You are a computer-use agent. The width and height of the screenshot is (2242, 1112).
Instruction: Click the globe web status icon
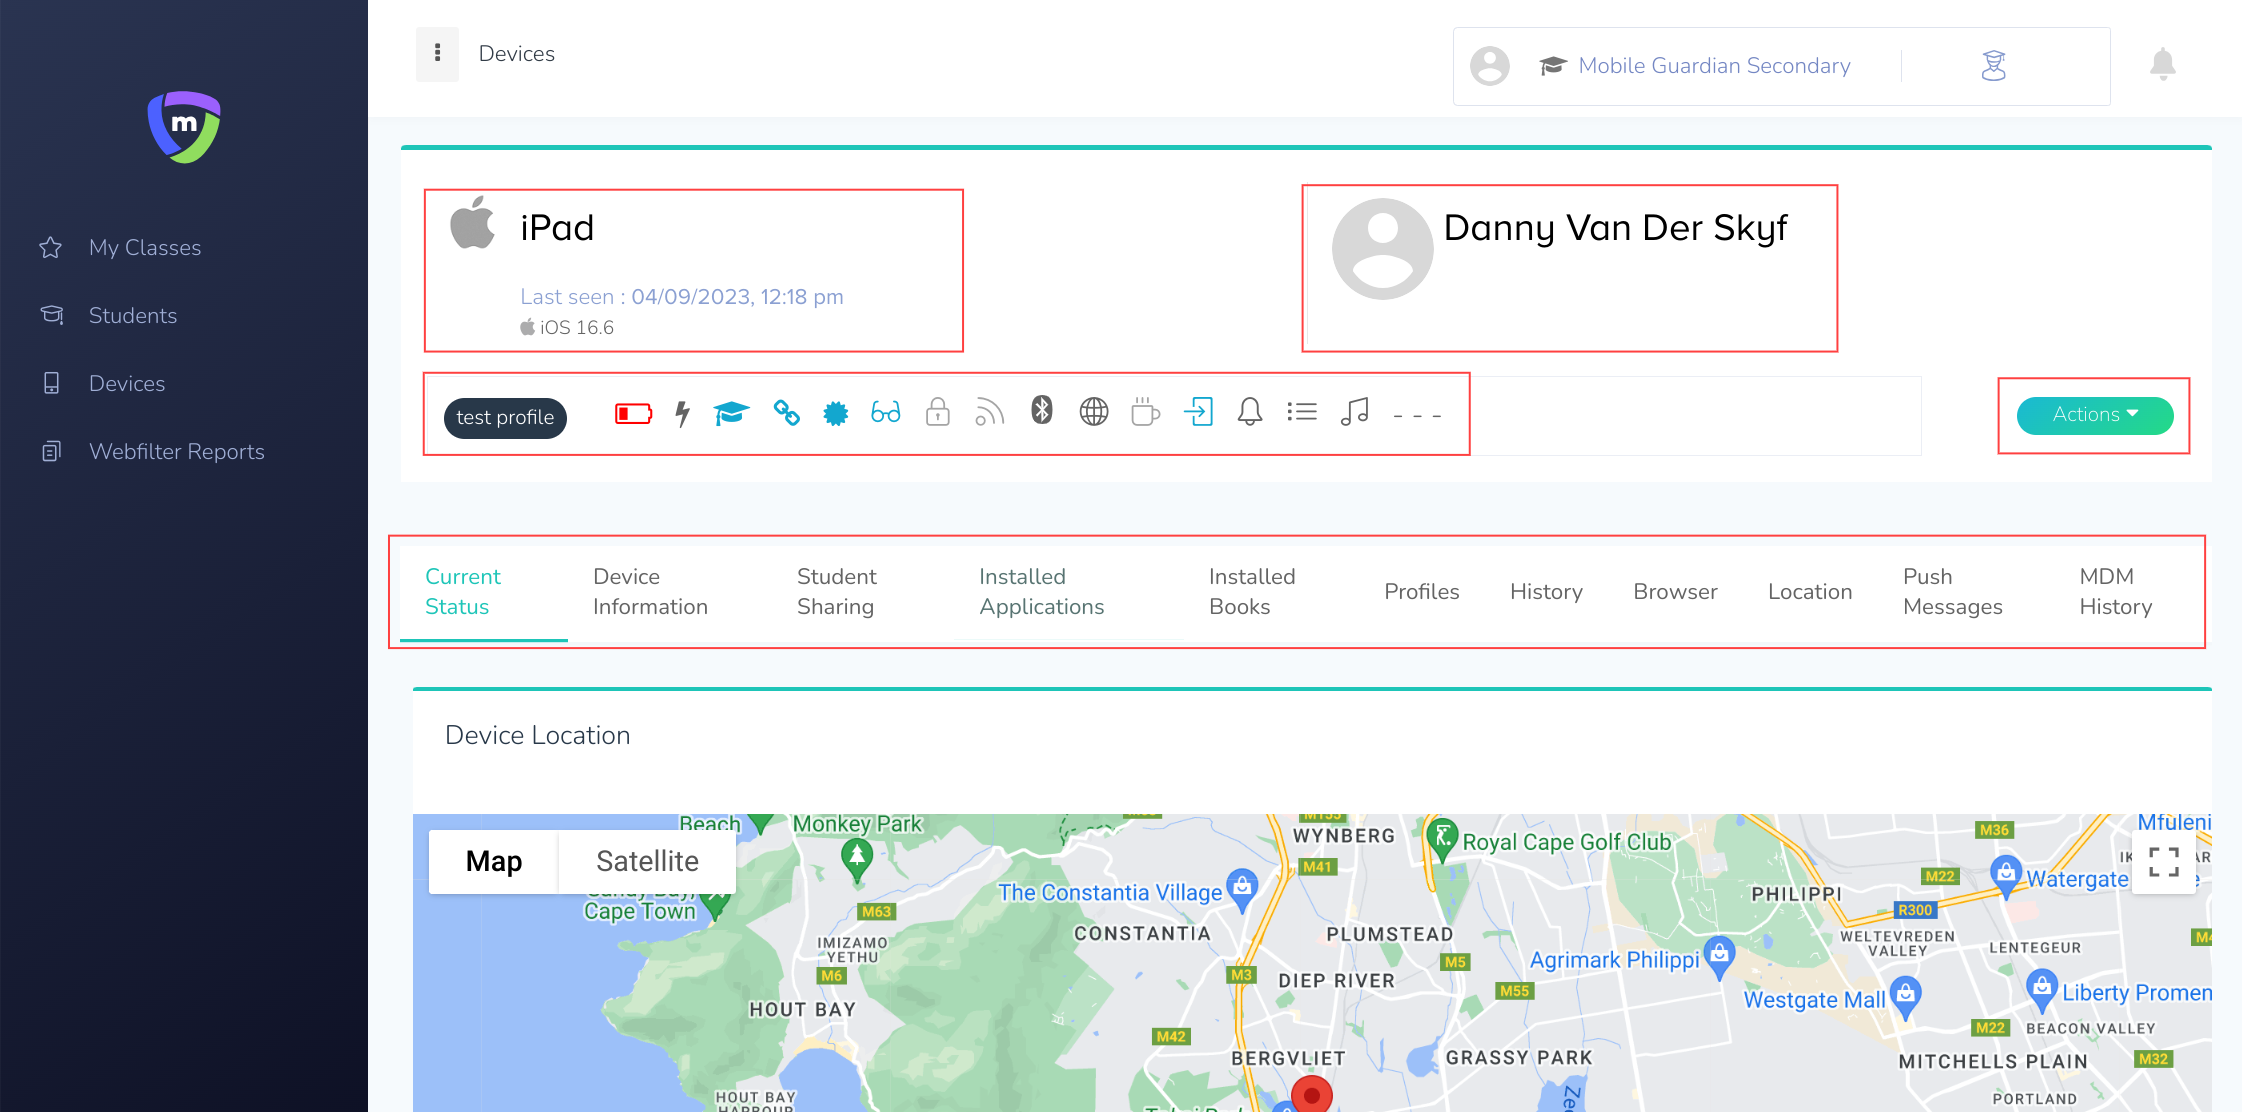point(1094,411)
